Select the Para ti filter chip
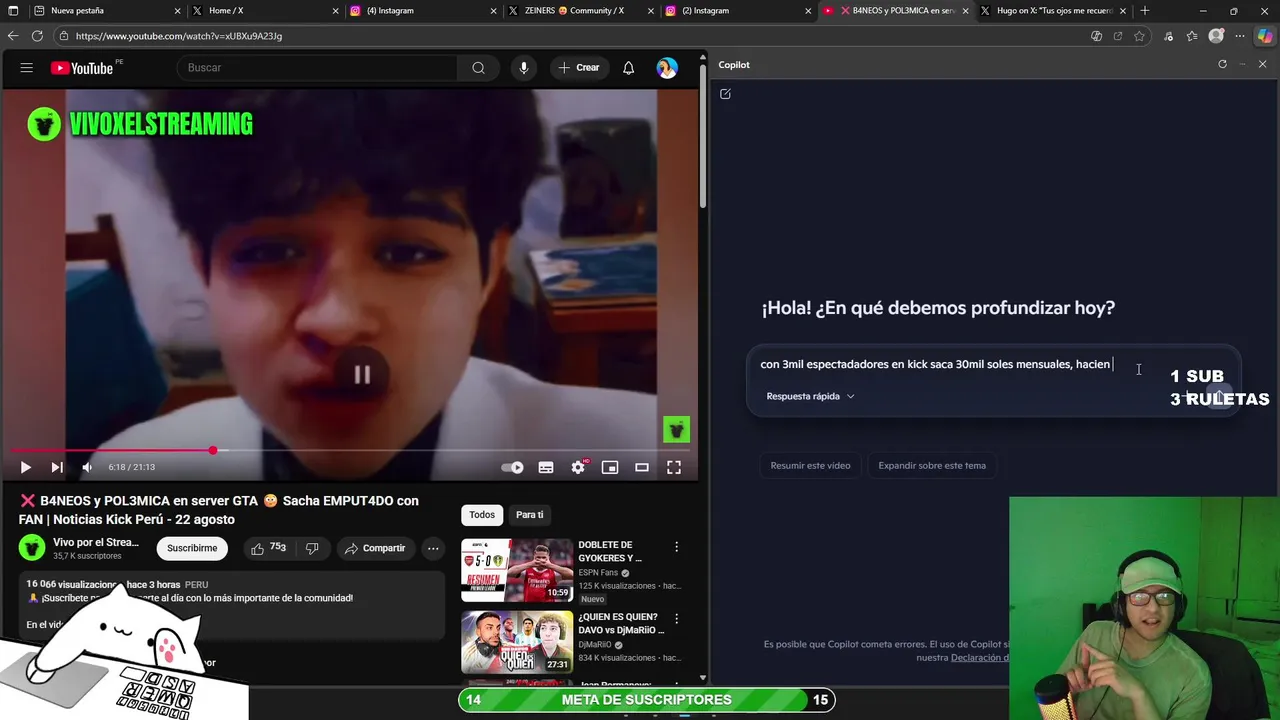This screenshot has width=1280, height=720. (x=530, y=515)
